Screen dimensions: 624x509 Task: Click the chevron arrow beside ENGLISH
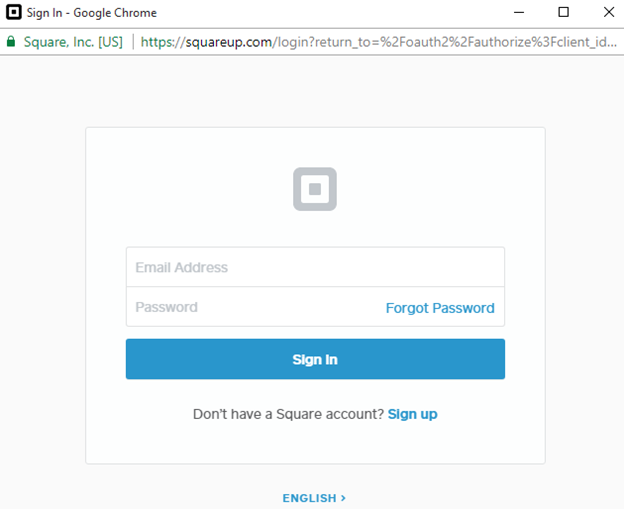coord(343,498)
